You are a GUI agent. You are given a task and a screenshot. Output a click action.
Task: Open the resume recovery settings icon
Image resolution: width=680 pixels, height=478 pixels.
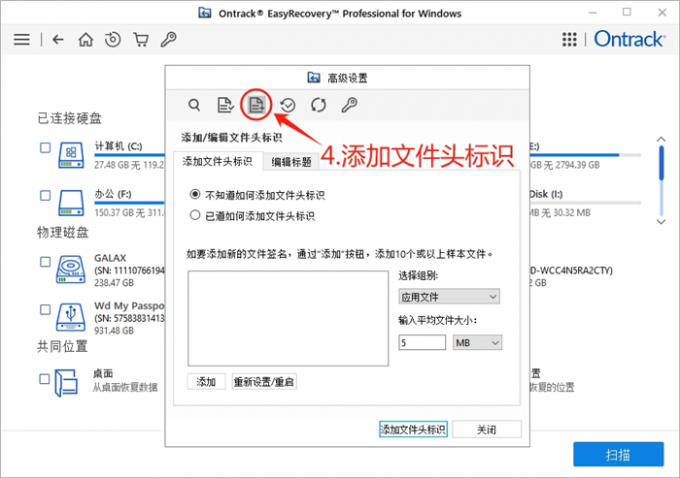[288, 105]
